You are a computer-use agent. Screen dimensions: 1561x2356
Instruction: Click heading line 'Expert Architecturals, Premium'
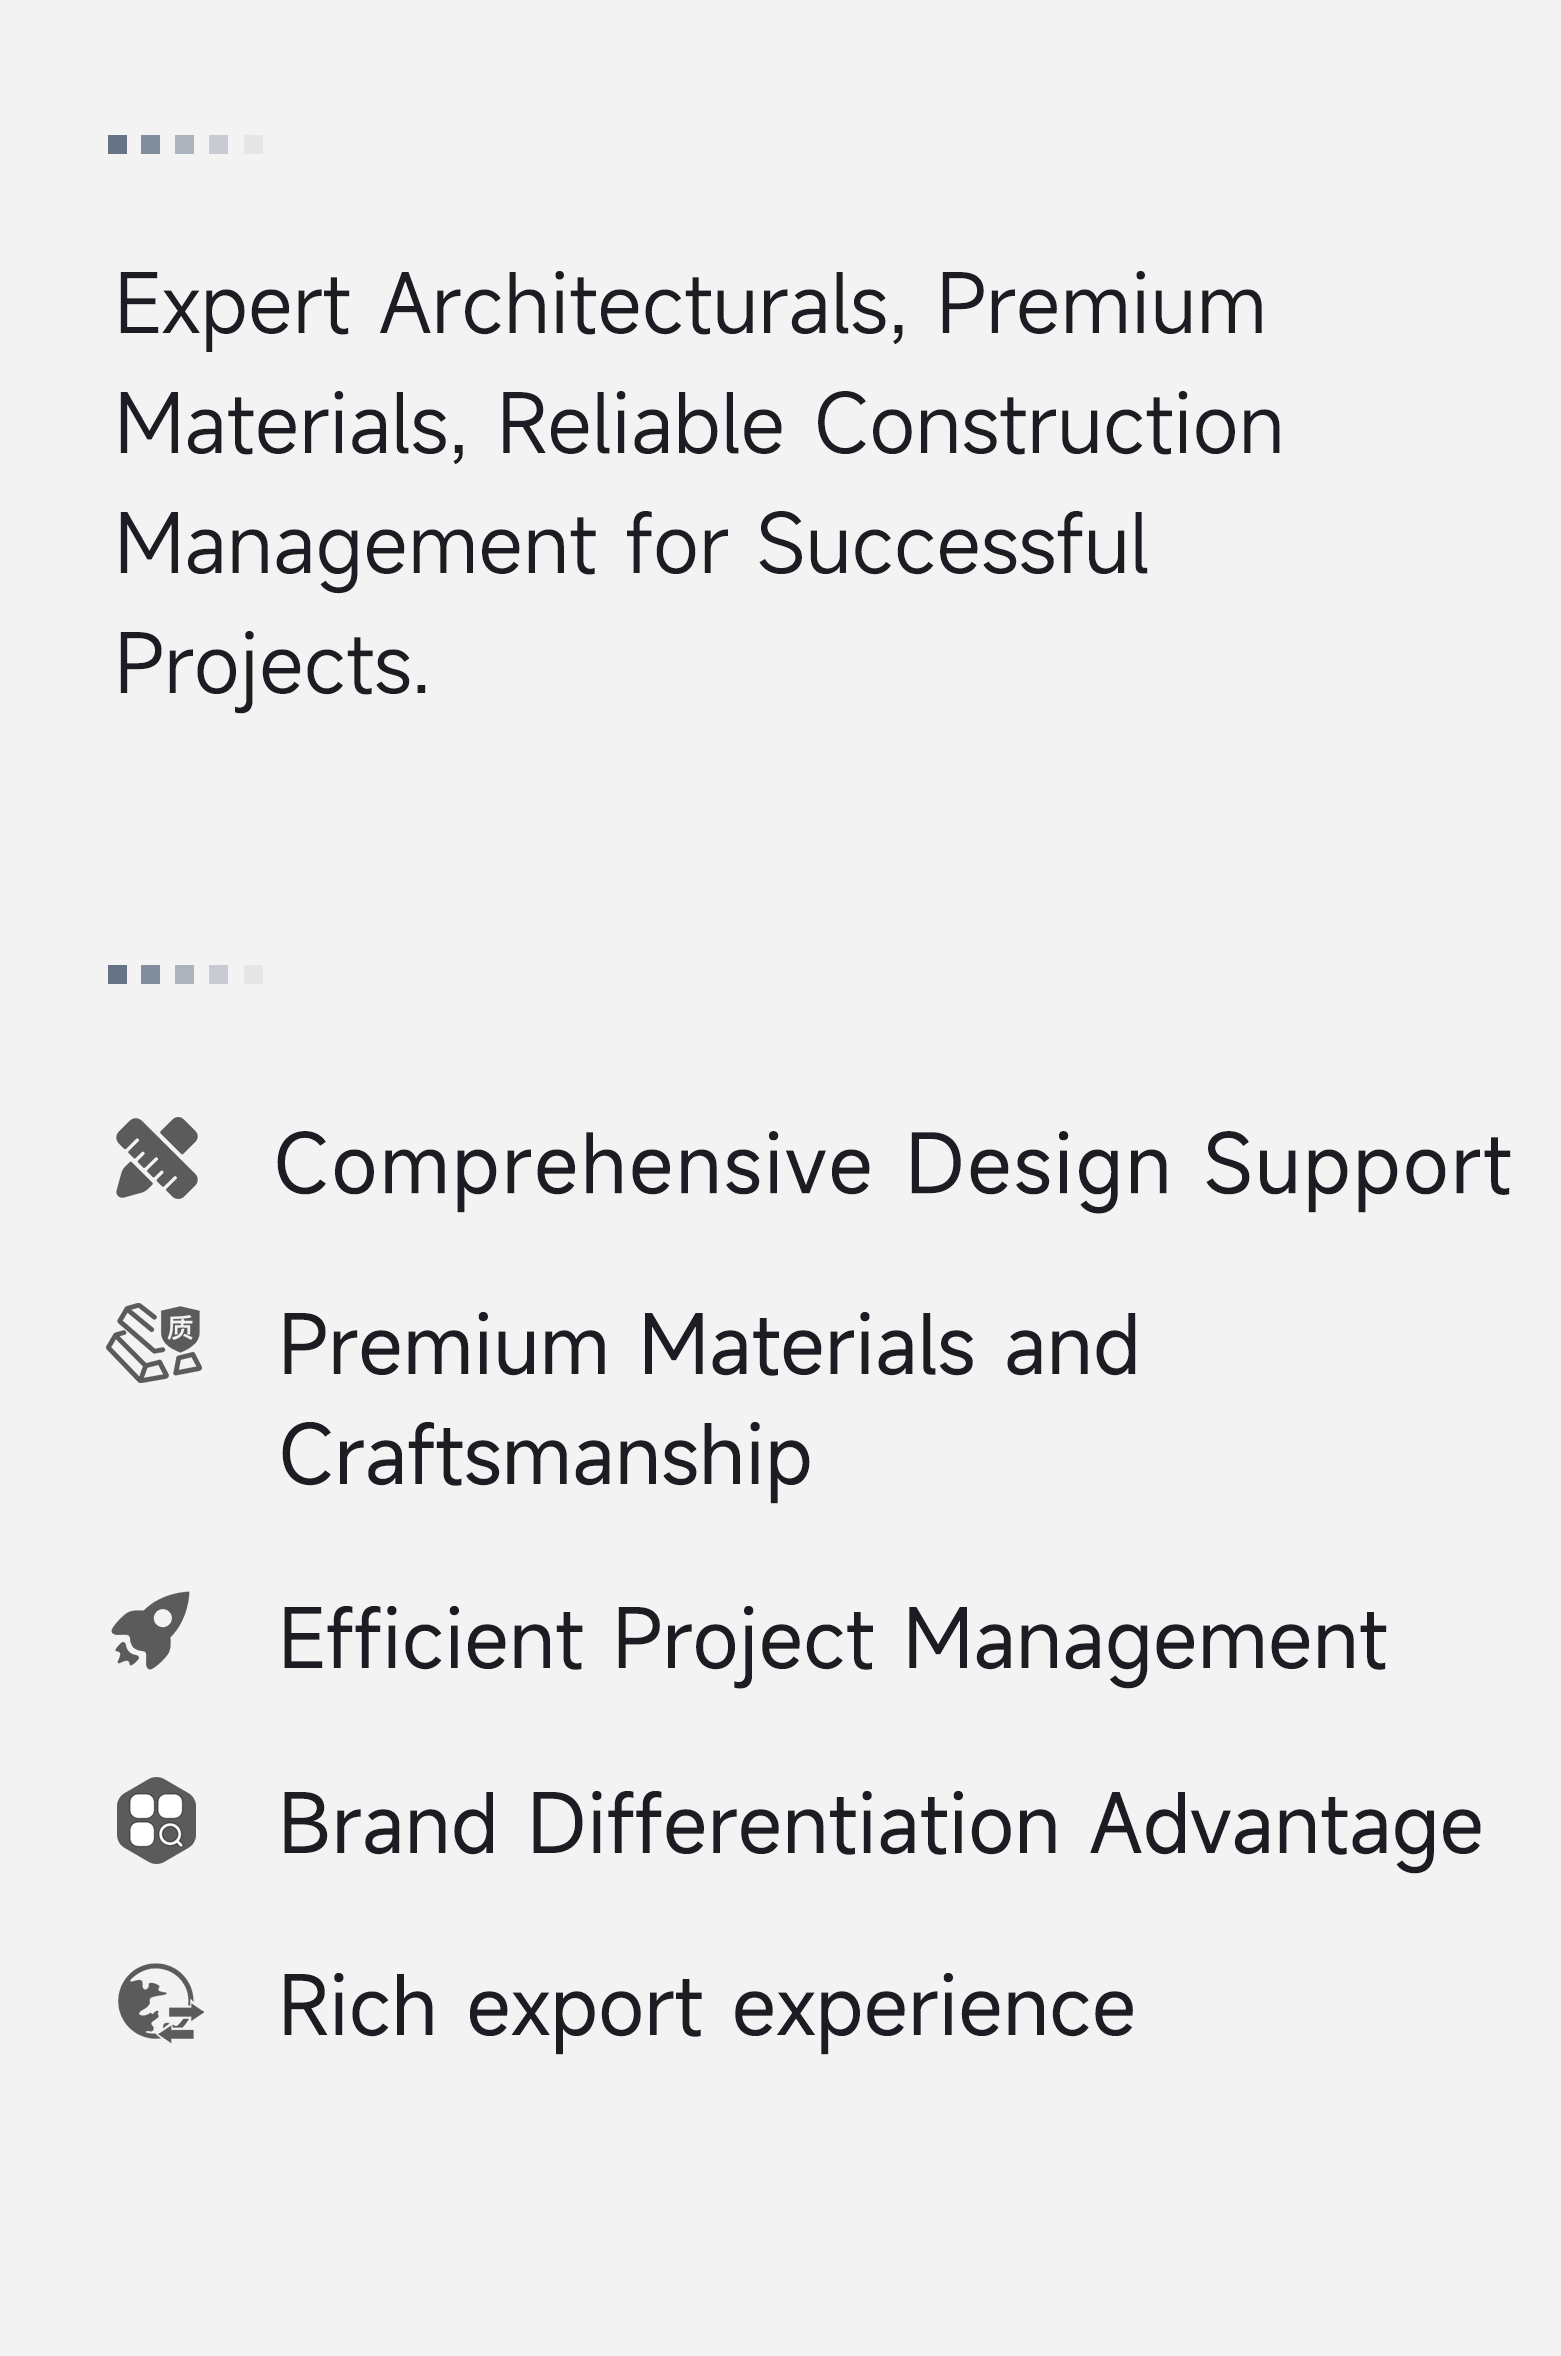(690, 304)
